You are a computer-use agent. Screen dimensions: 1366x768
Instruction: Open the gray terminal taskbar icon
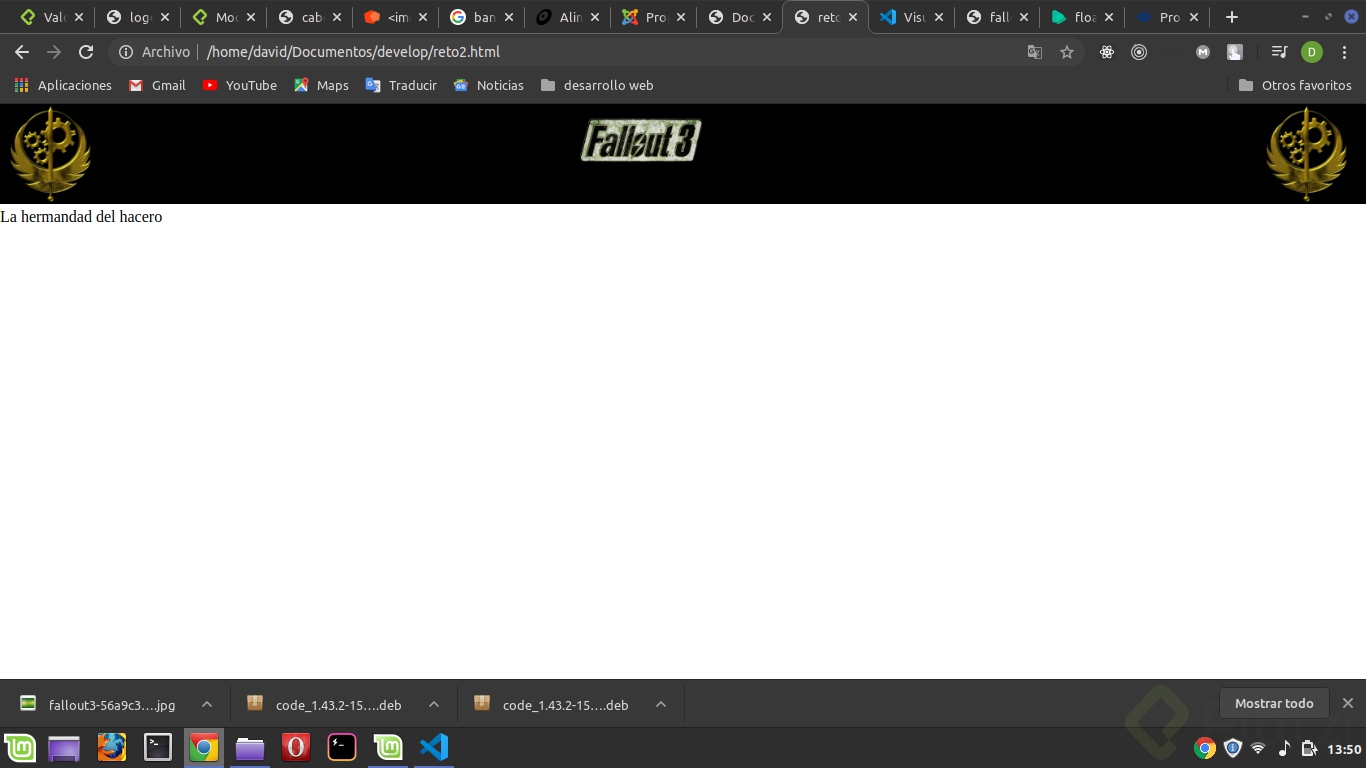[x=158, y=748]
